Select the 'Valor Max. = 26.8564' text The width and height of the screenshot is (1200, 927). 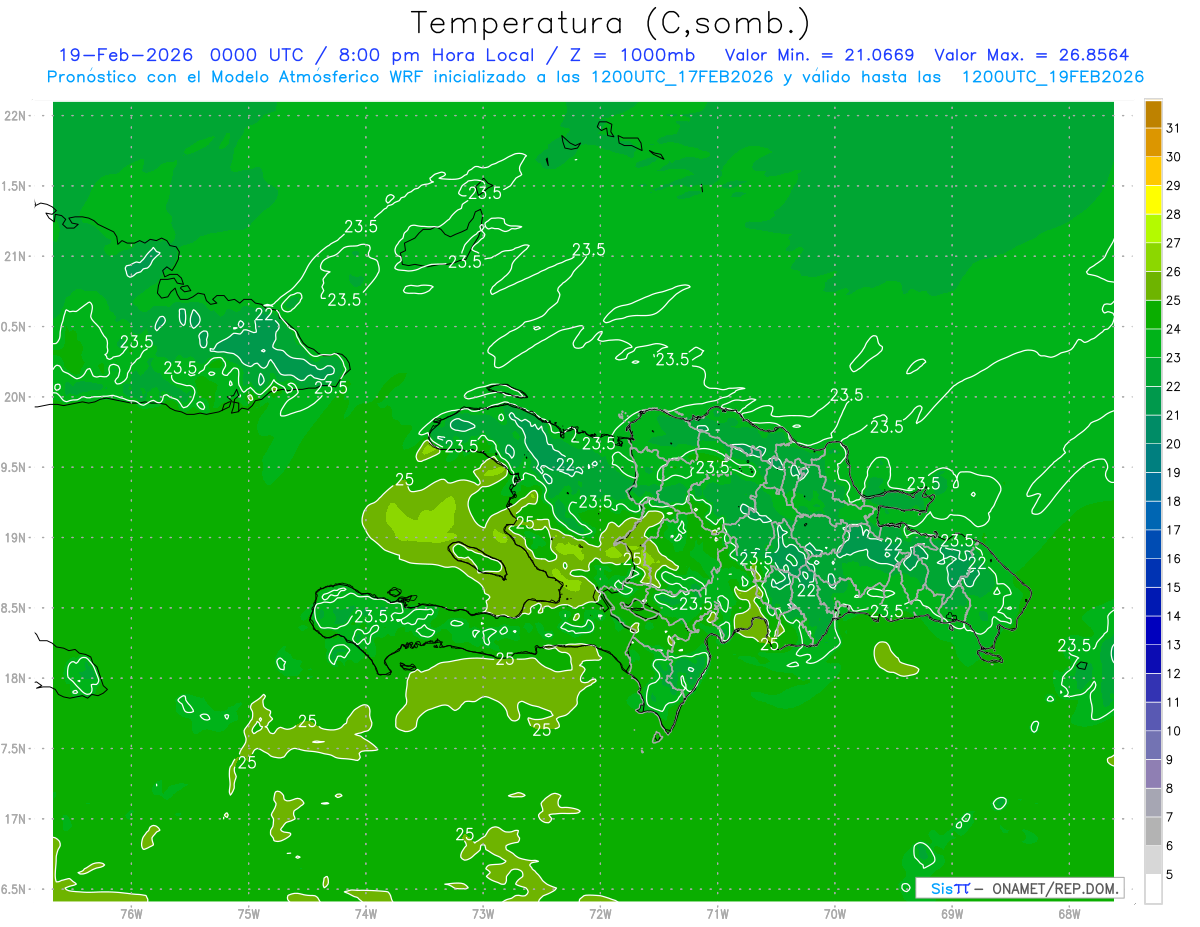click(x=1031, y=55)
